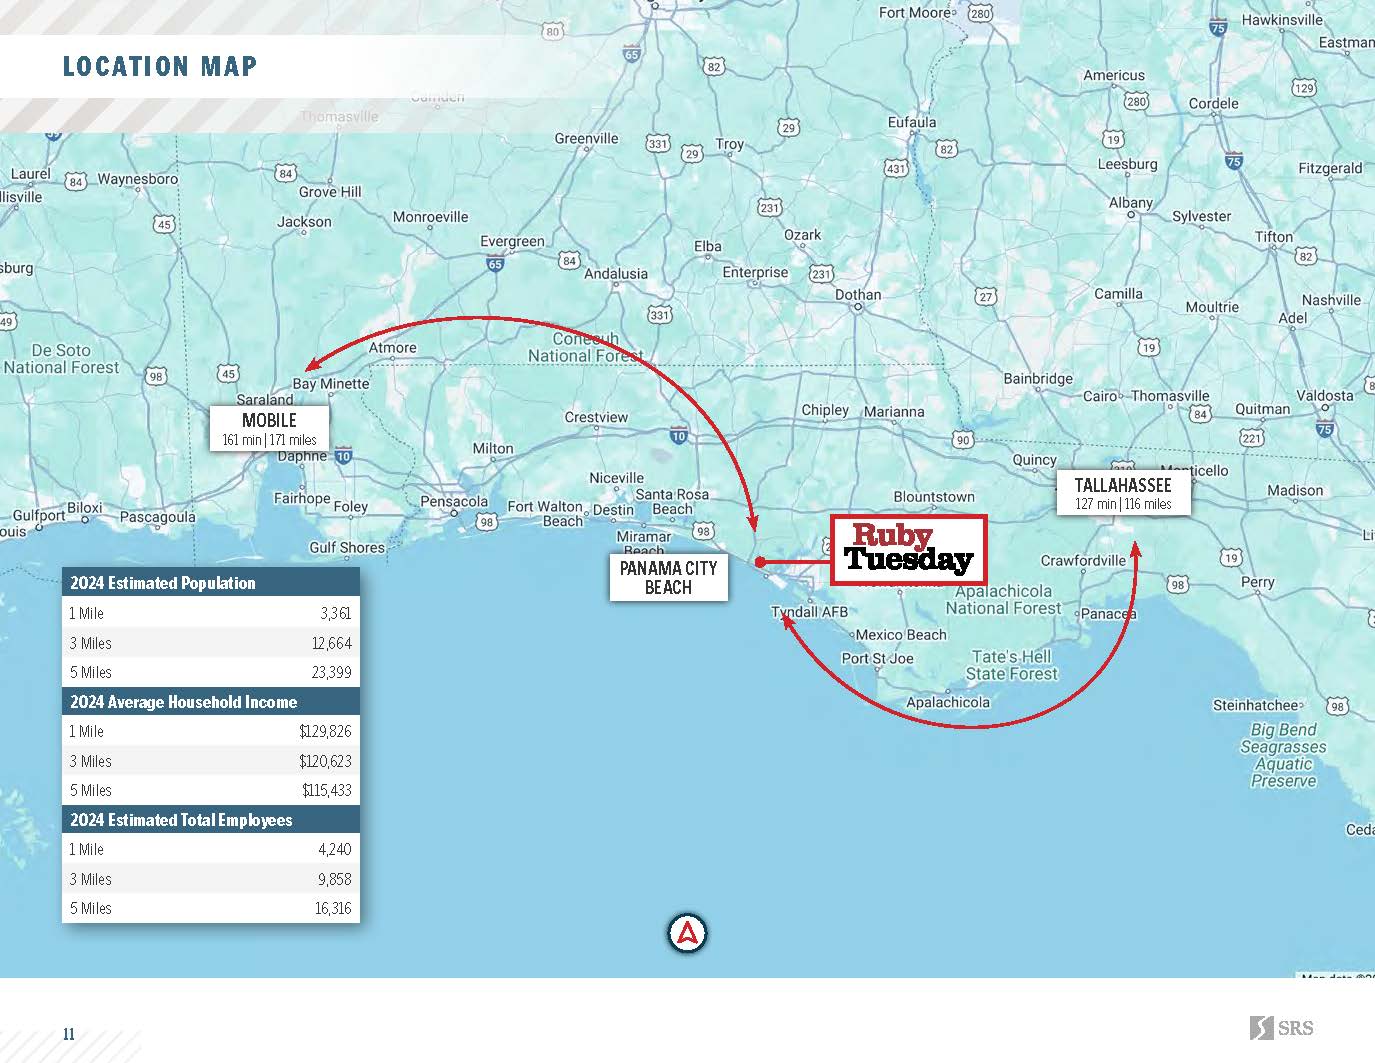Select the Panama City Beach label box
The width and height of the screenshot is (1375, 1063).
click(668, 578)
